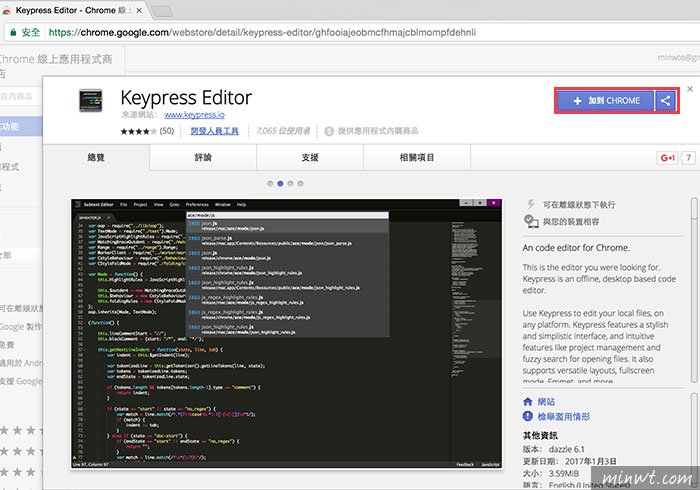Click the (50) review count
The image size is (700, 490).
point(167,131)
